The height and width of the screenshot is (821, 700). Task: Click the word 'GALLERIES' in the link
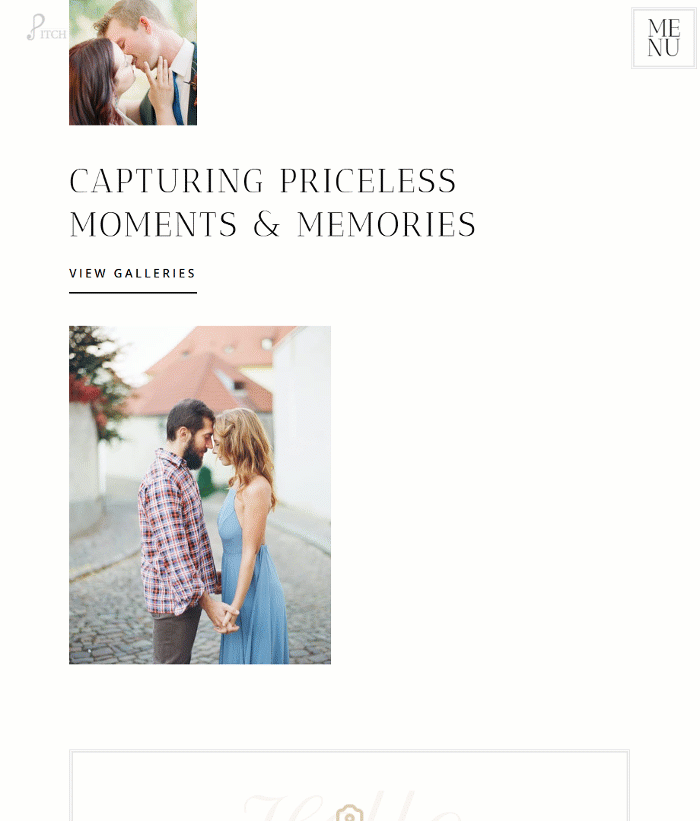[154, 273]
